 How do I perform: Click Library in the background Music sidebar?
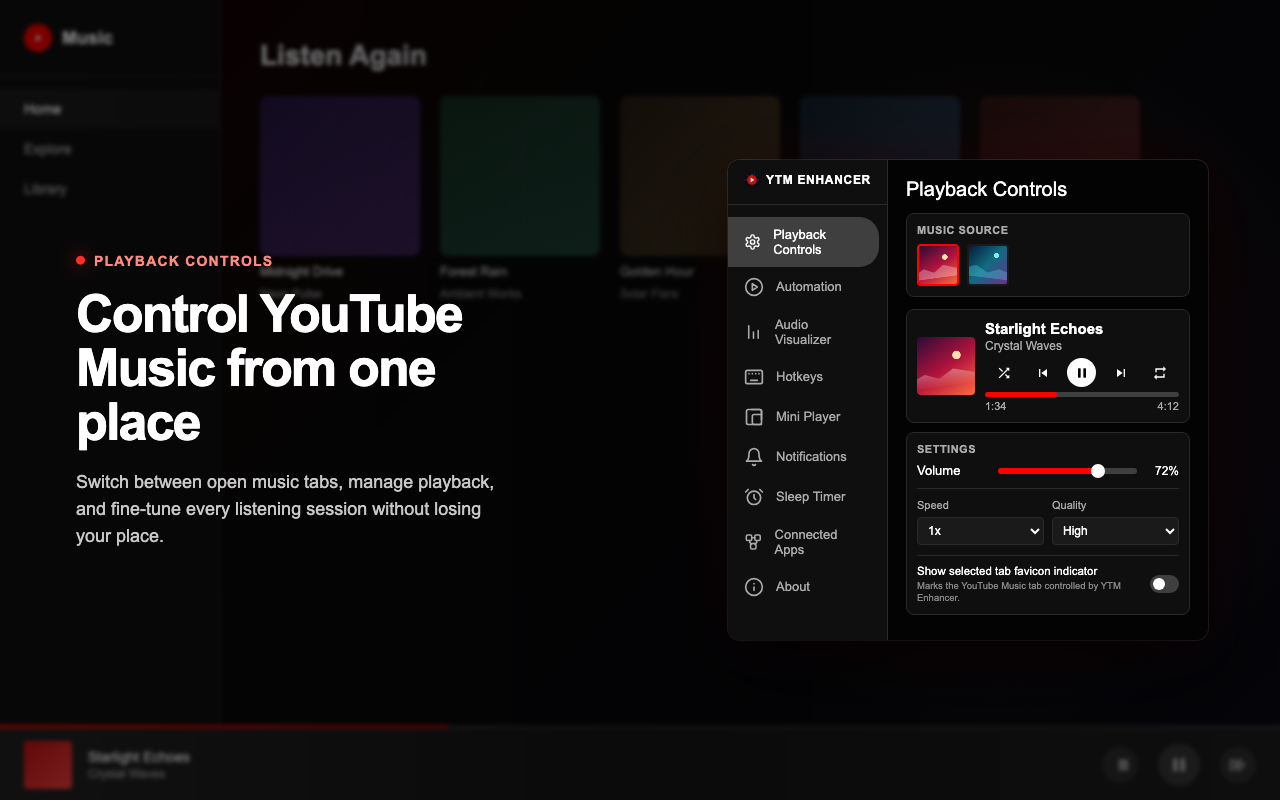click(110, 189)
